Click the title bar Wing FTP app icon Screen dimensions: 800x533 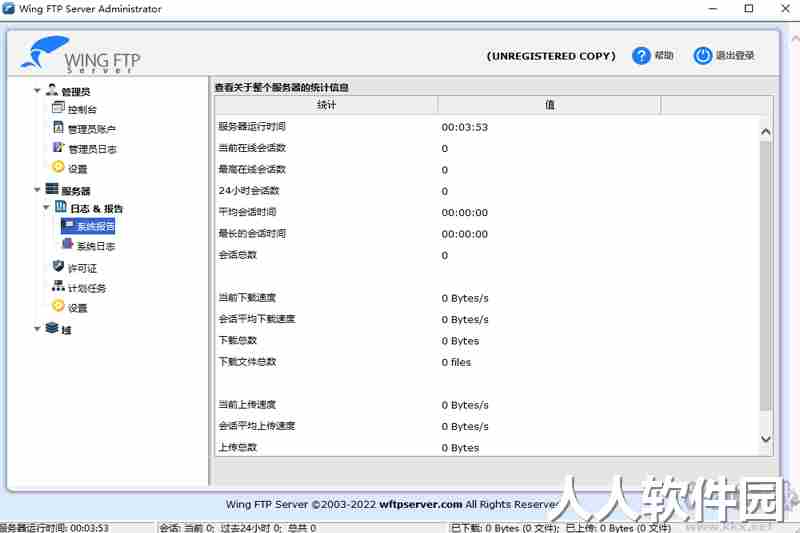click(x=8, y=8)
